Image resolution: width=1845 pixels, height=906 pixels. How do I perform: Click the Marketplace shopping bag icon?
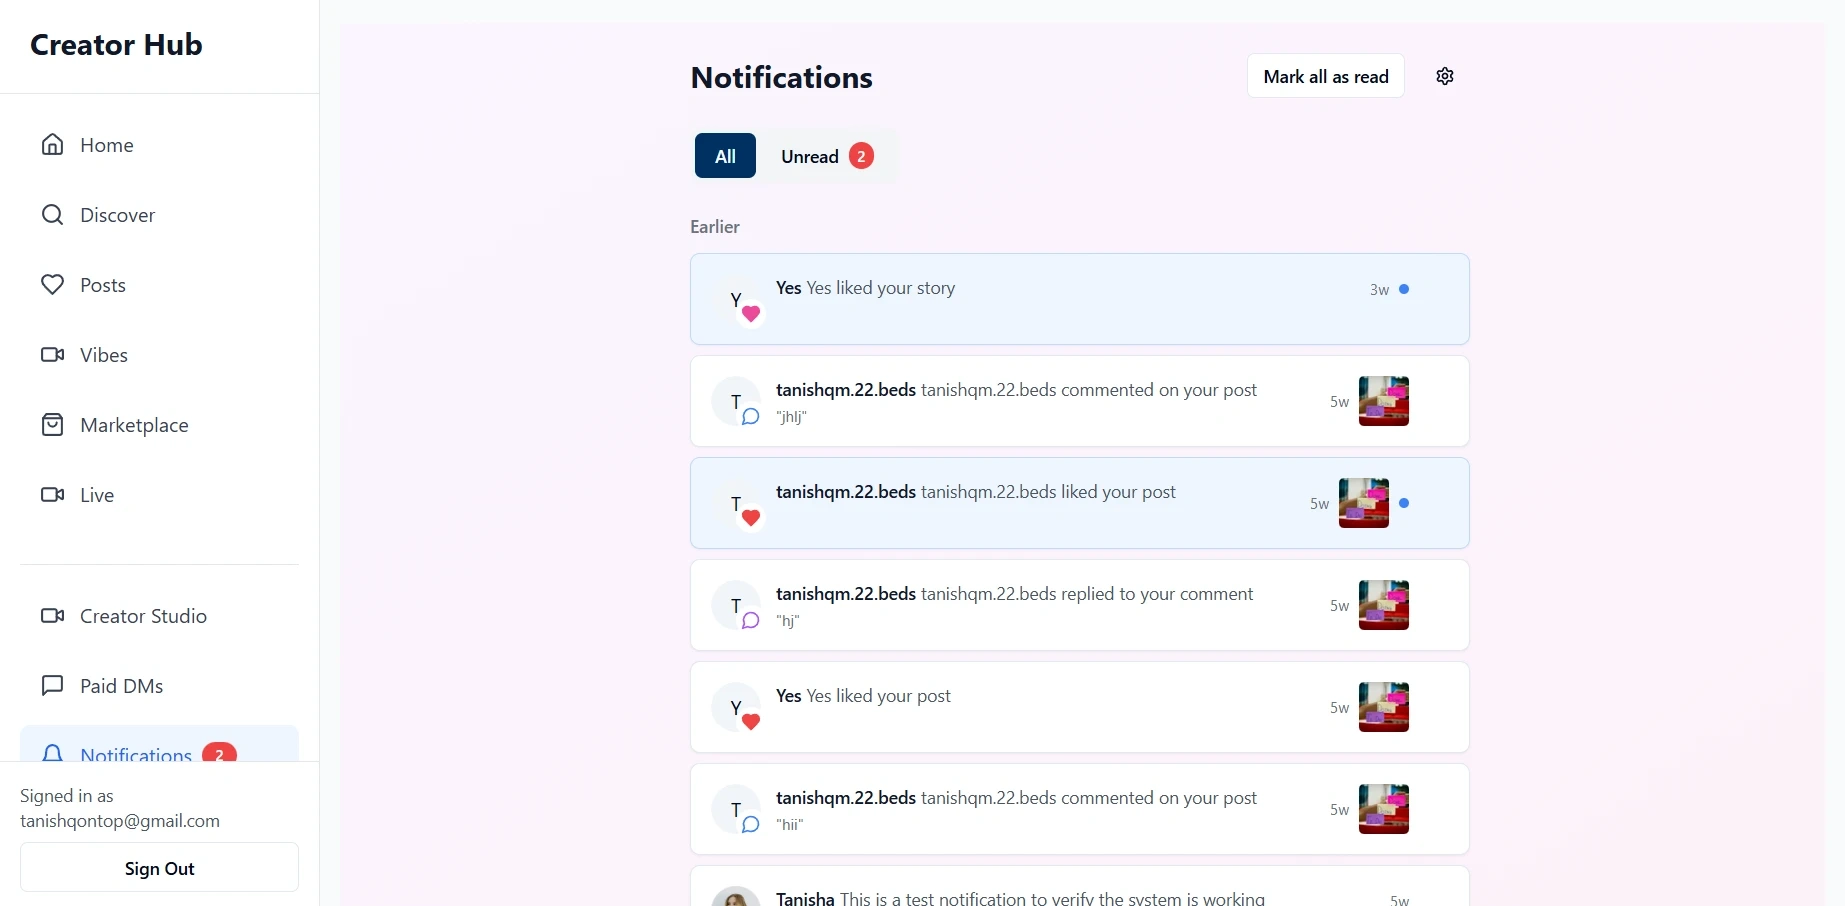click(x=52, y=425)
